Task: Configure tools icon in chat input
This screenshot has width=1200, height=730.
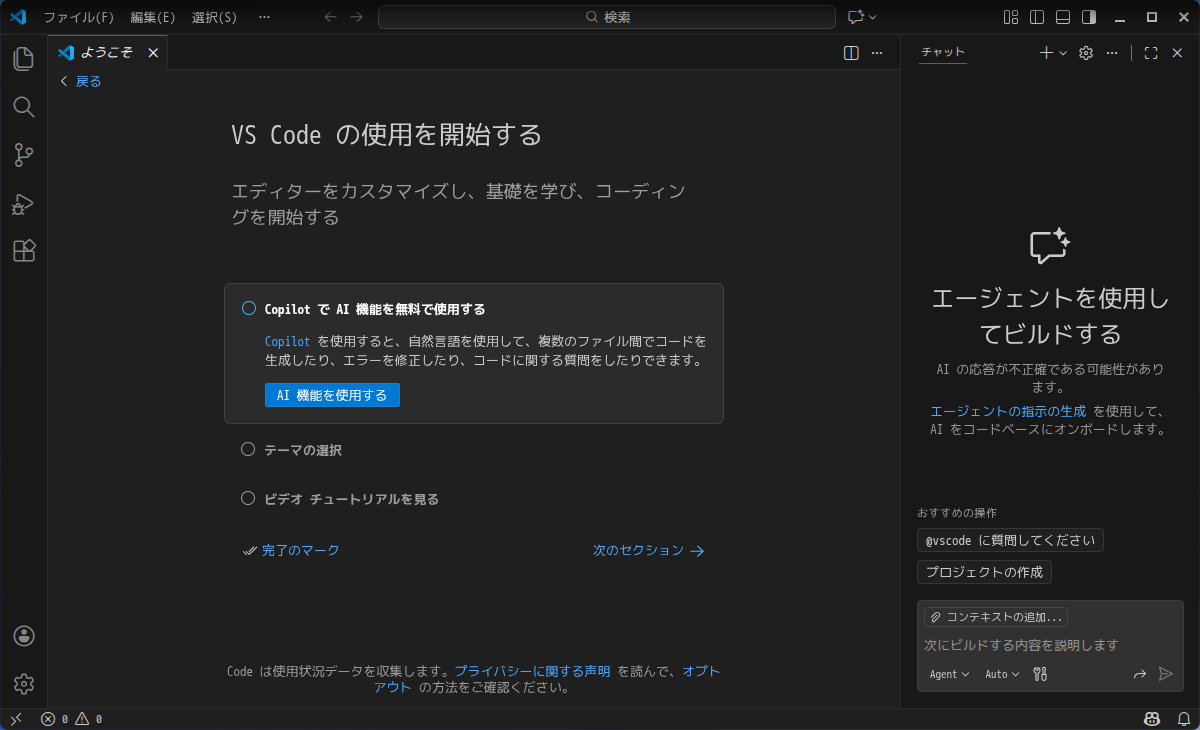Action: 1040,674
